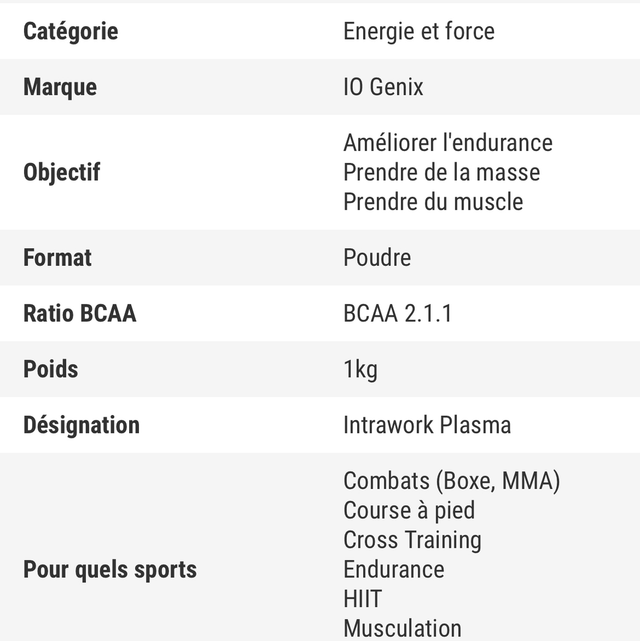Select the "Marque" row label
This screenshot has height=641, width=640.
pos(60,87)
